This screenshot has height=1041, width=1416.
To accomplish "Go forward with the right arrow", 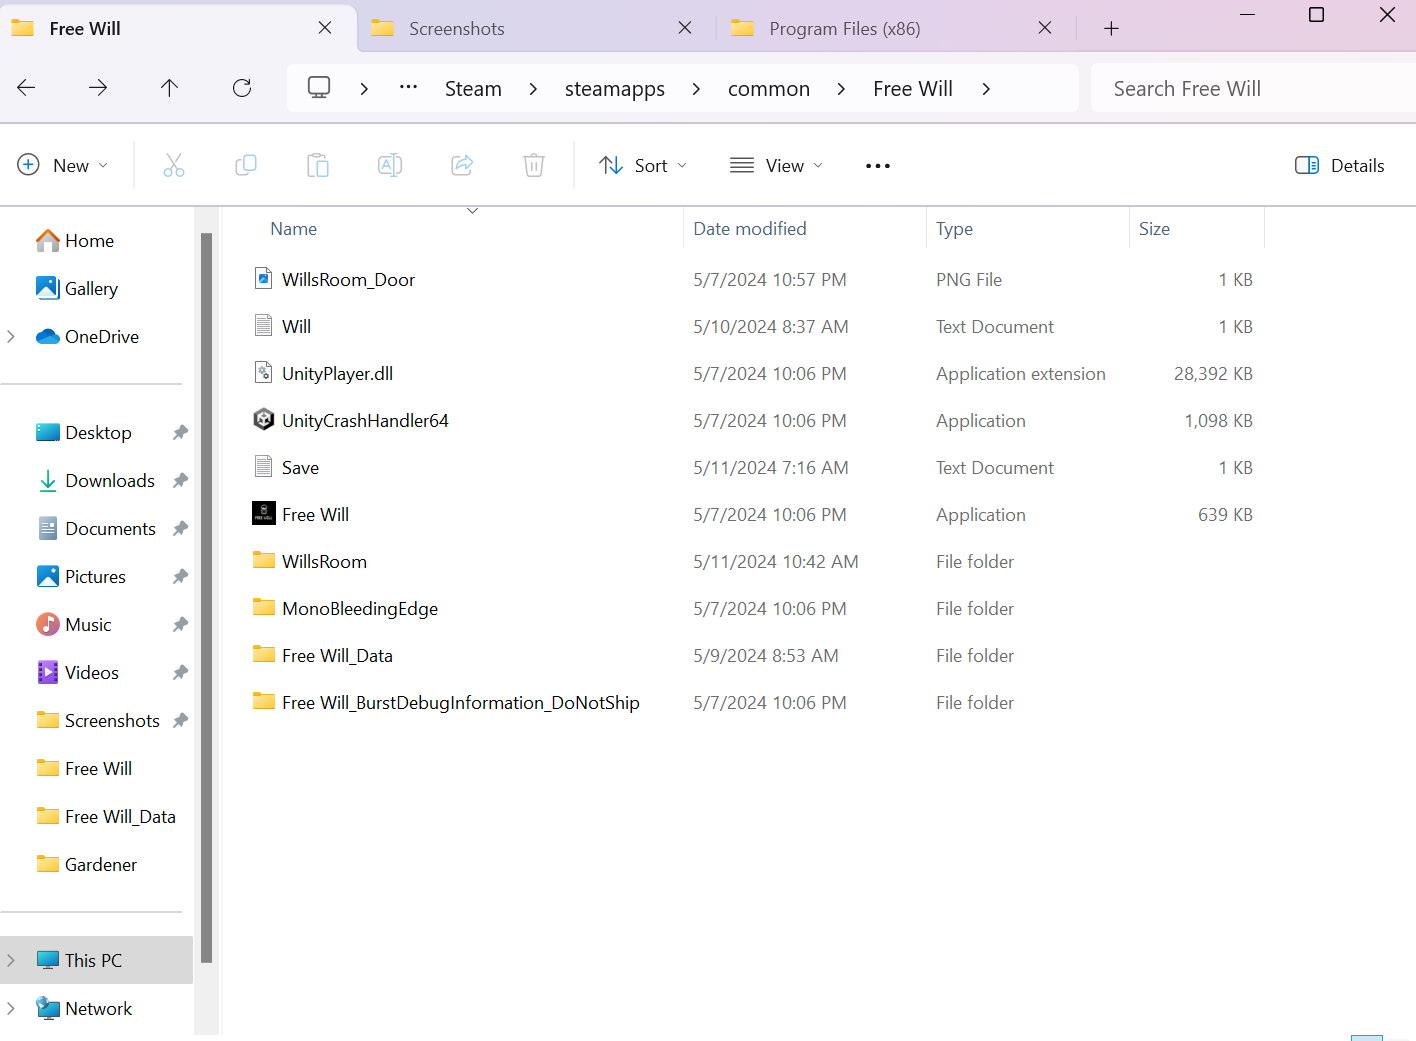I will click(98, 88).
